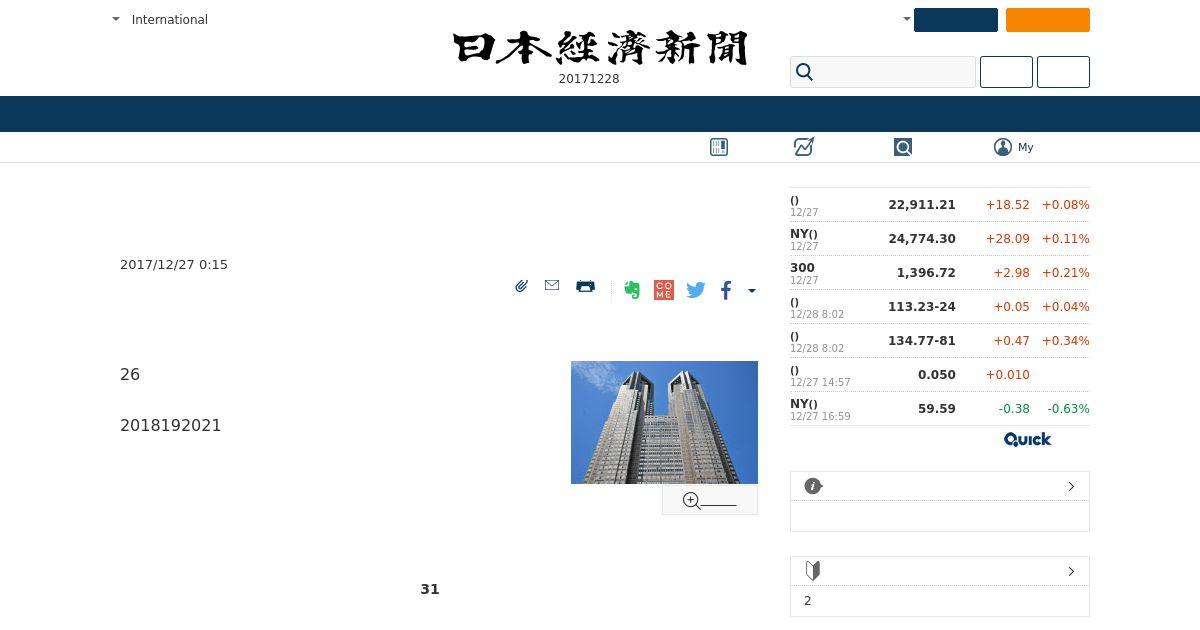This screenshot has width=1200, height=630.
Task: Click the QUICK logo under the market table
Action: (x=1027, y=439)
